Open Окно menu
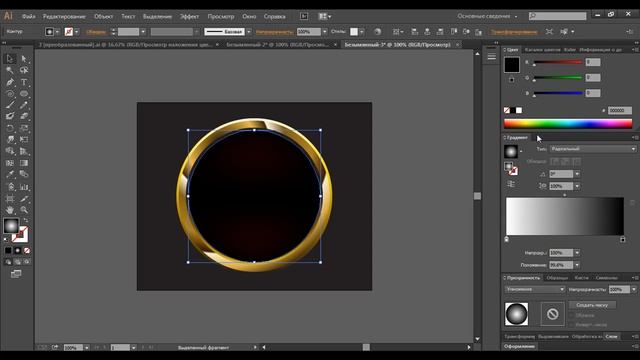This screenshot has width=640, height=360. pyautogui.click(x=249, y=16)
